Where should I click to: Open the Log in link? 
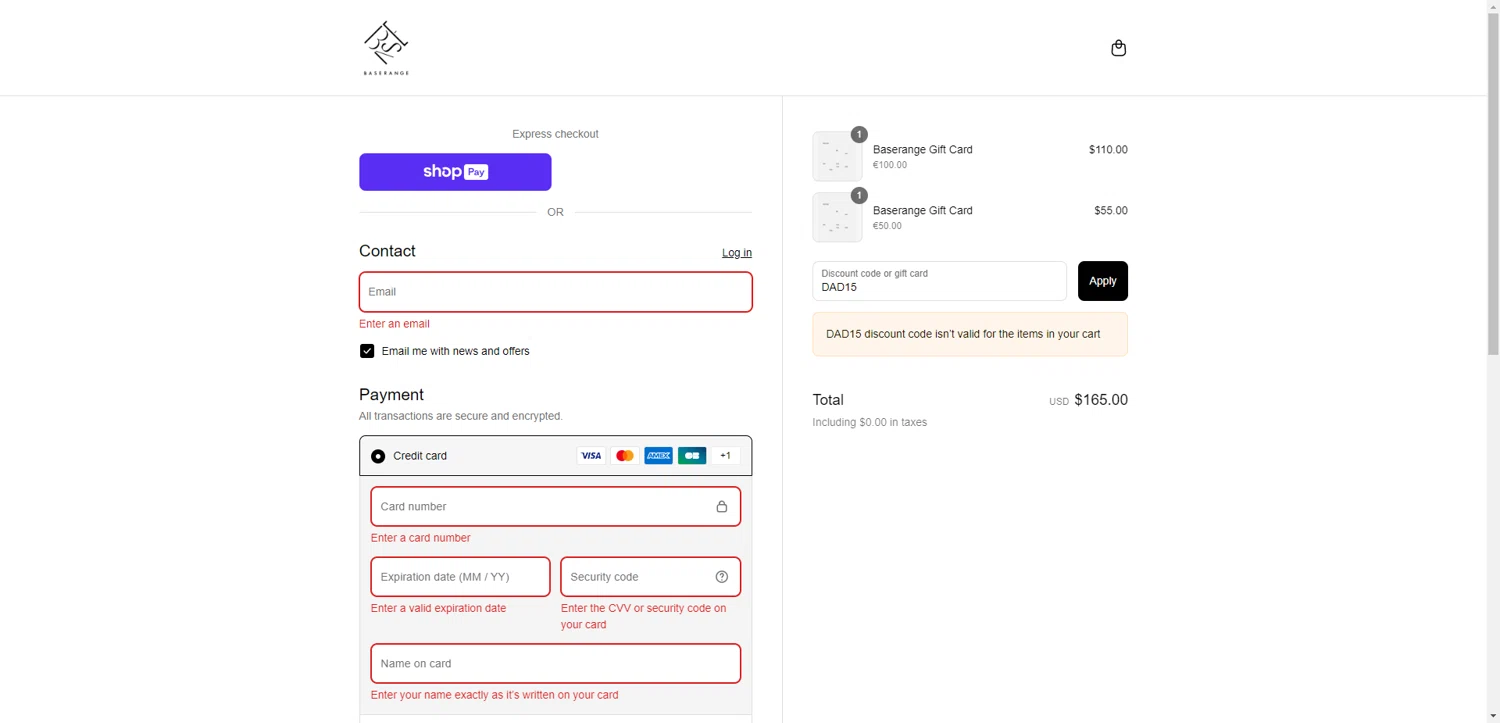tap(737, 253)
